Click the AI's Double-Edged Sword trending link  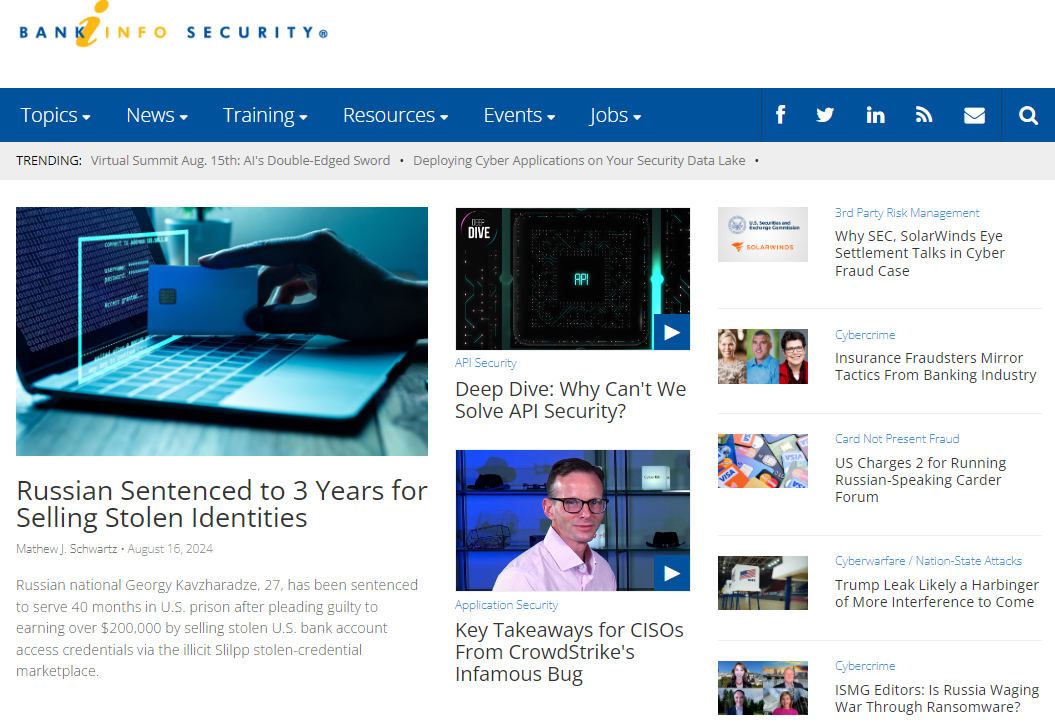click(240, 160)
